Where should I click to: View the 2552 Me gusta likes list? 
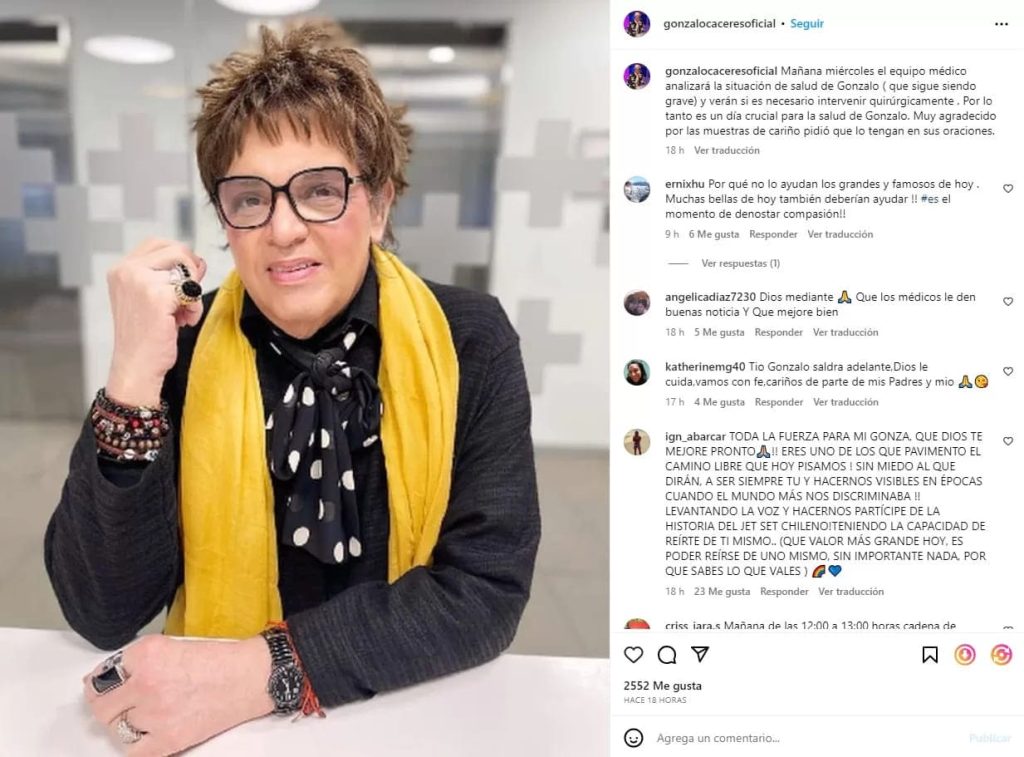click(x=663, y=686)
